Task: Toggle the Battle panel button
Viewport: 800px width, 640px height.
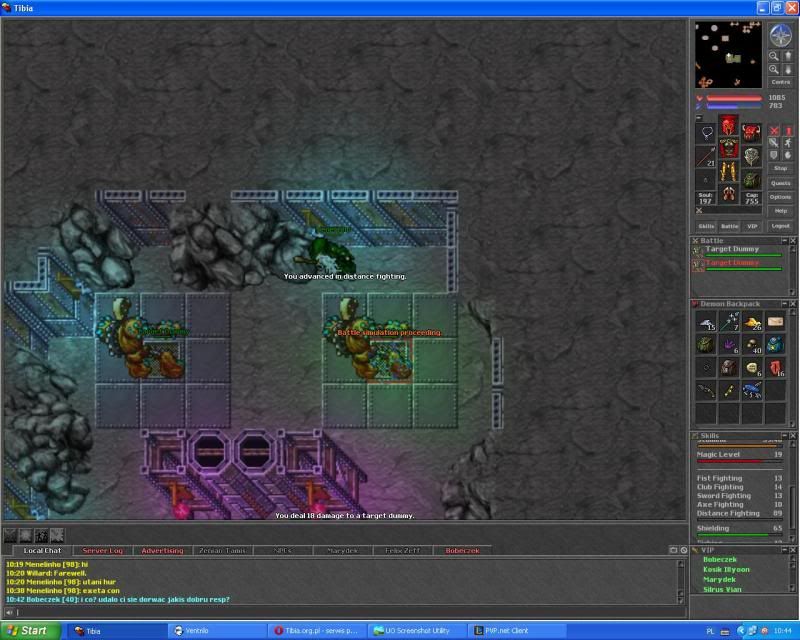Action: pyautogui.click(x=730, y=226)
